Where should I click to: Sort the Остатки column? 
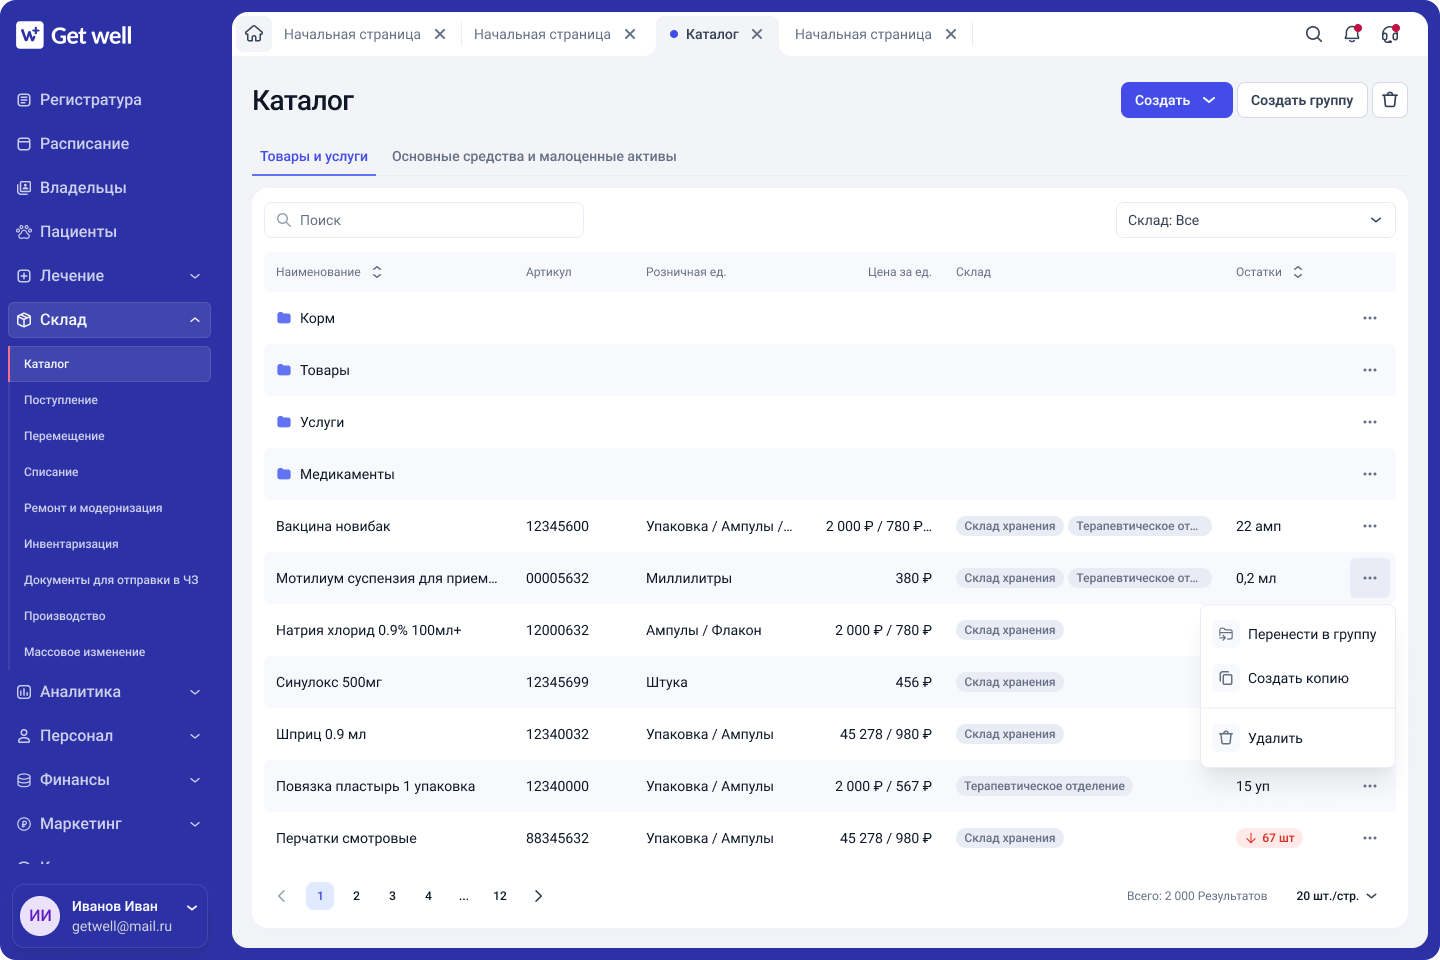click(x=1298, y=272)
